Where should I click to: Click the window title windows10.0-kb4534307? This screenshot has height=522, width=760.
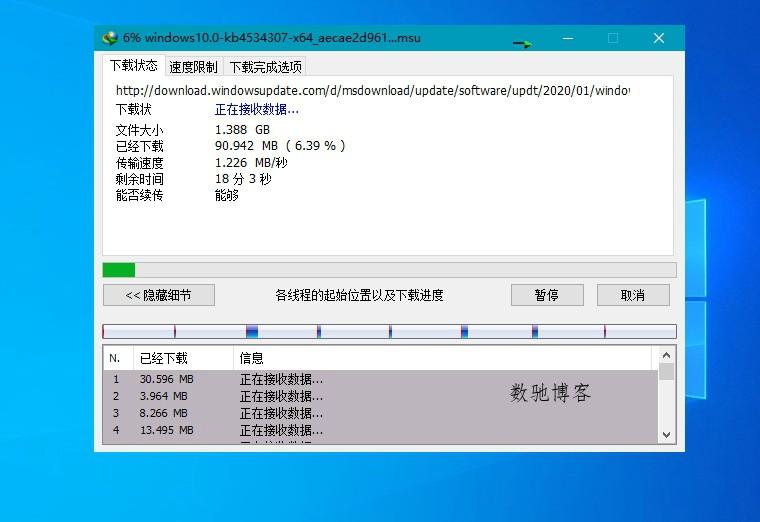(272, 38)
